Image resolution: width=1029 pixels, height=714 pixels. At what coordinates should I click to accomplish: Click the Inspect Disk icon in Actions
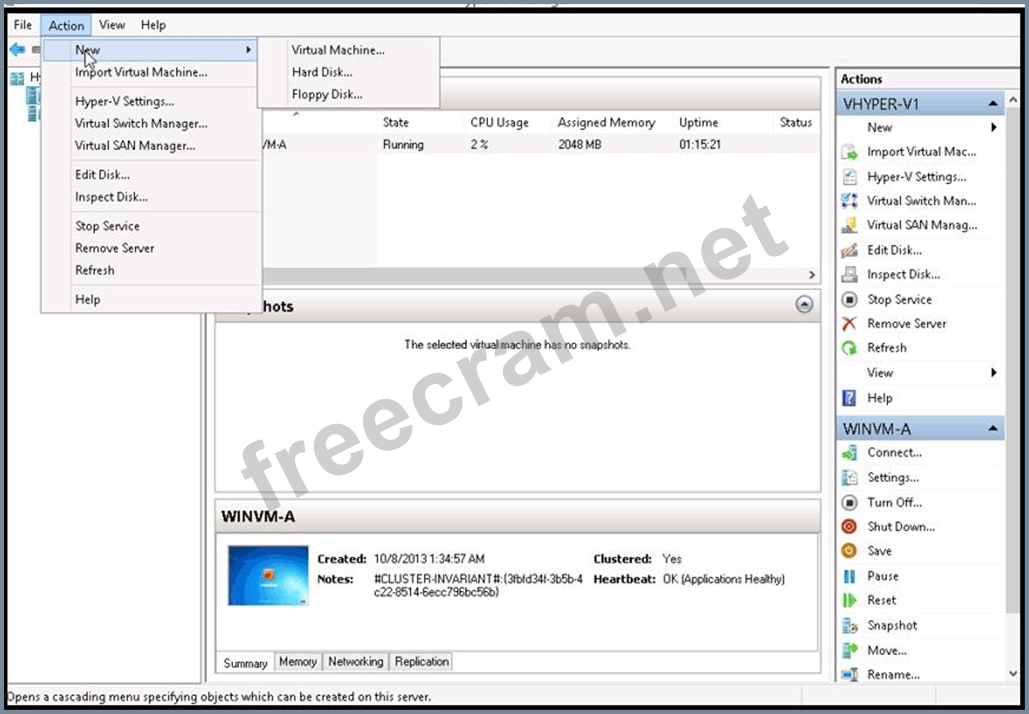tap(849, 274)
